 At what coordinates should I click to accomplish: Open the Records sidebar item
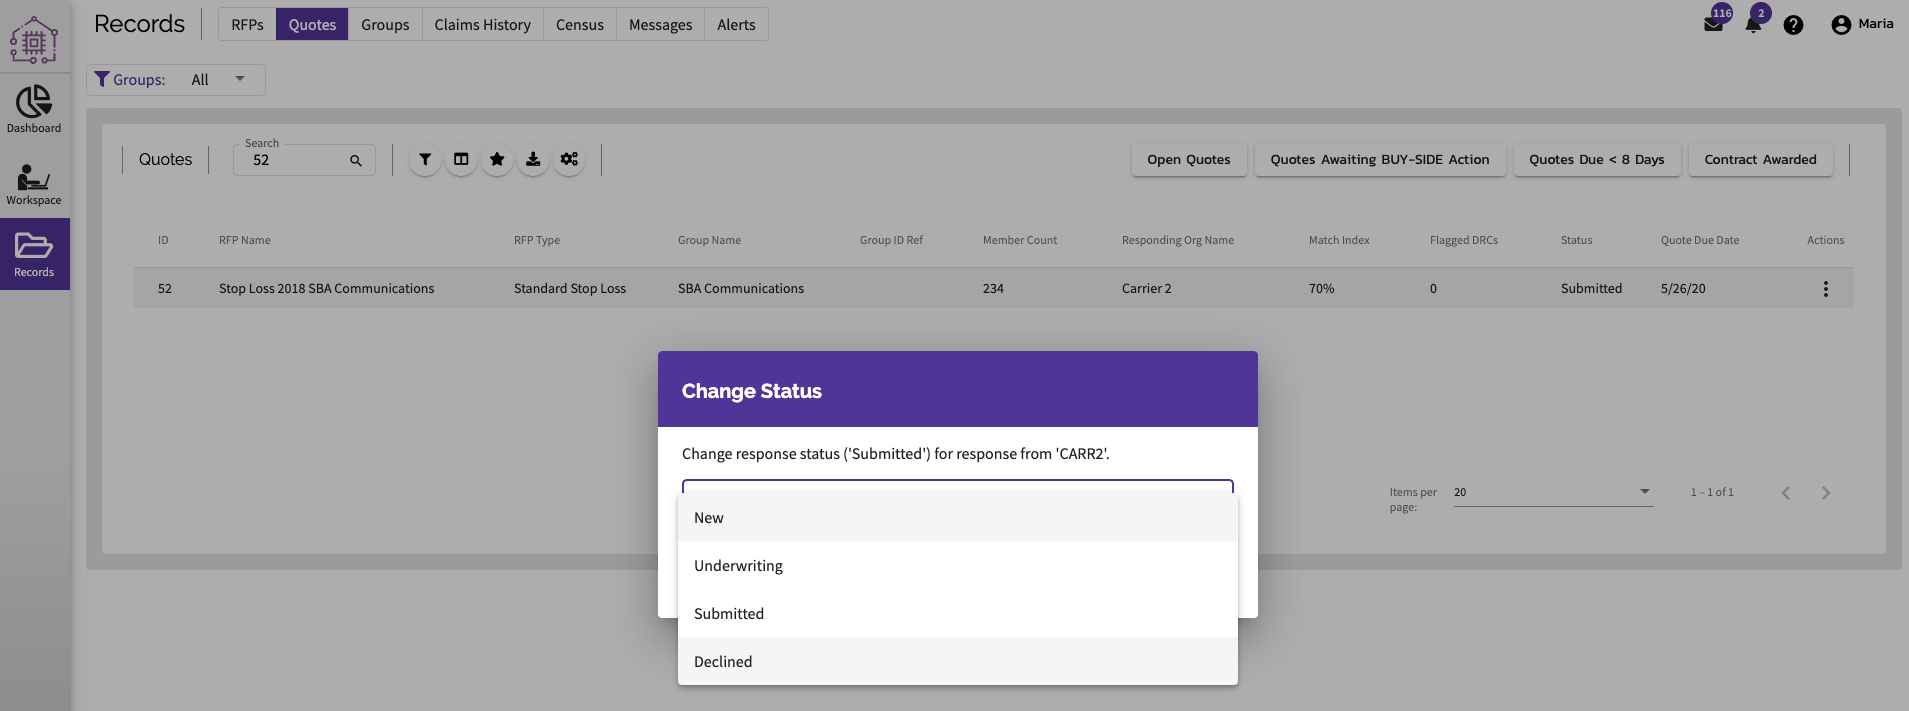click(x=34, y=254)
